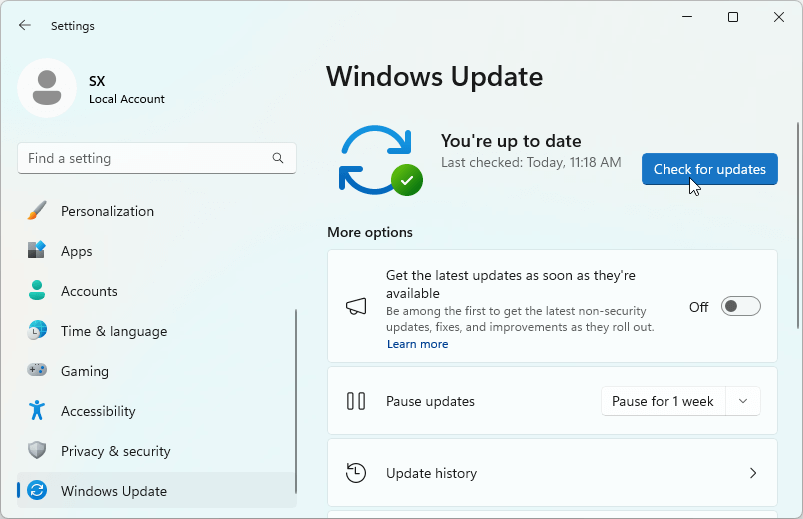This screenshot has width=803, height=519.
Task: Click the More options heading
Action: [370, 232]
